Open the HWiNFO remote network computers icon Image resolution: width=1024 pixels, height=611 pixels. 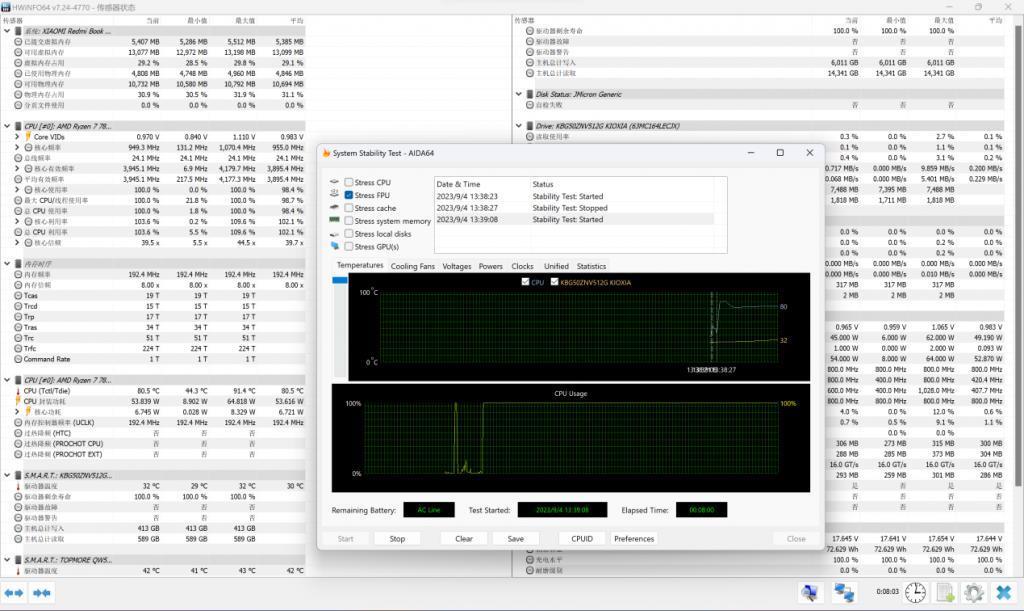click(x=844, y=593)
